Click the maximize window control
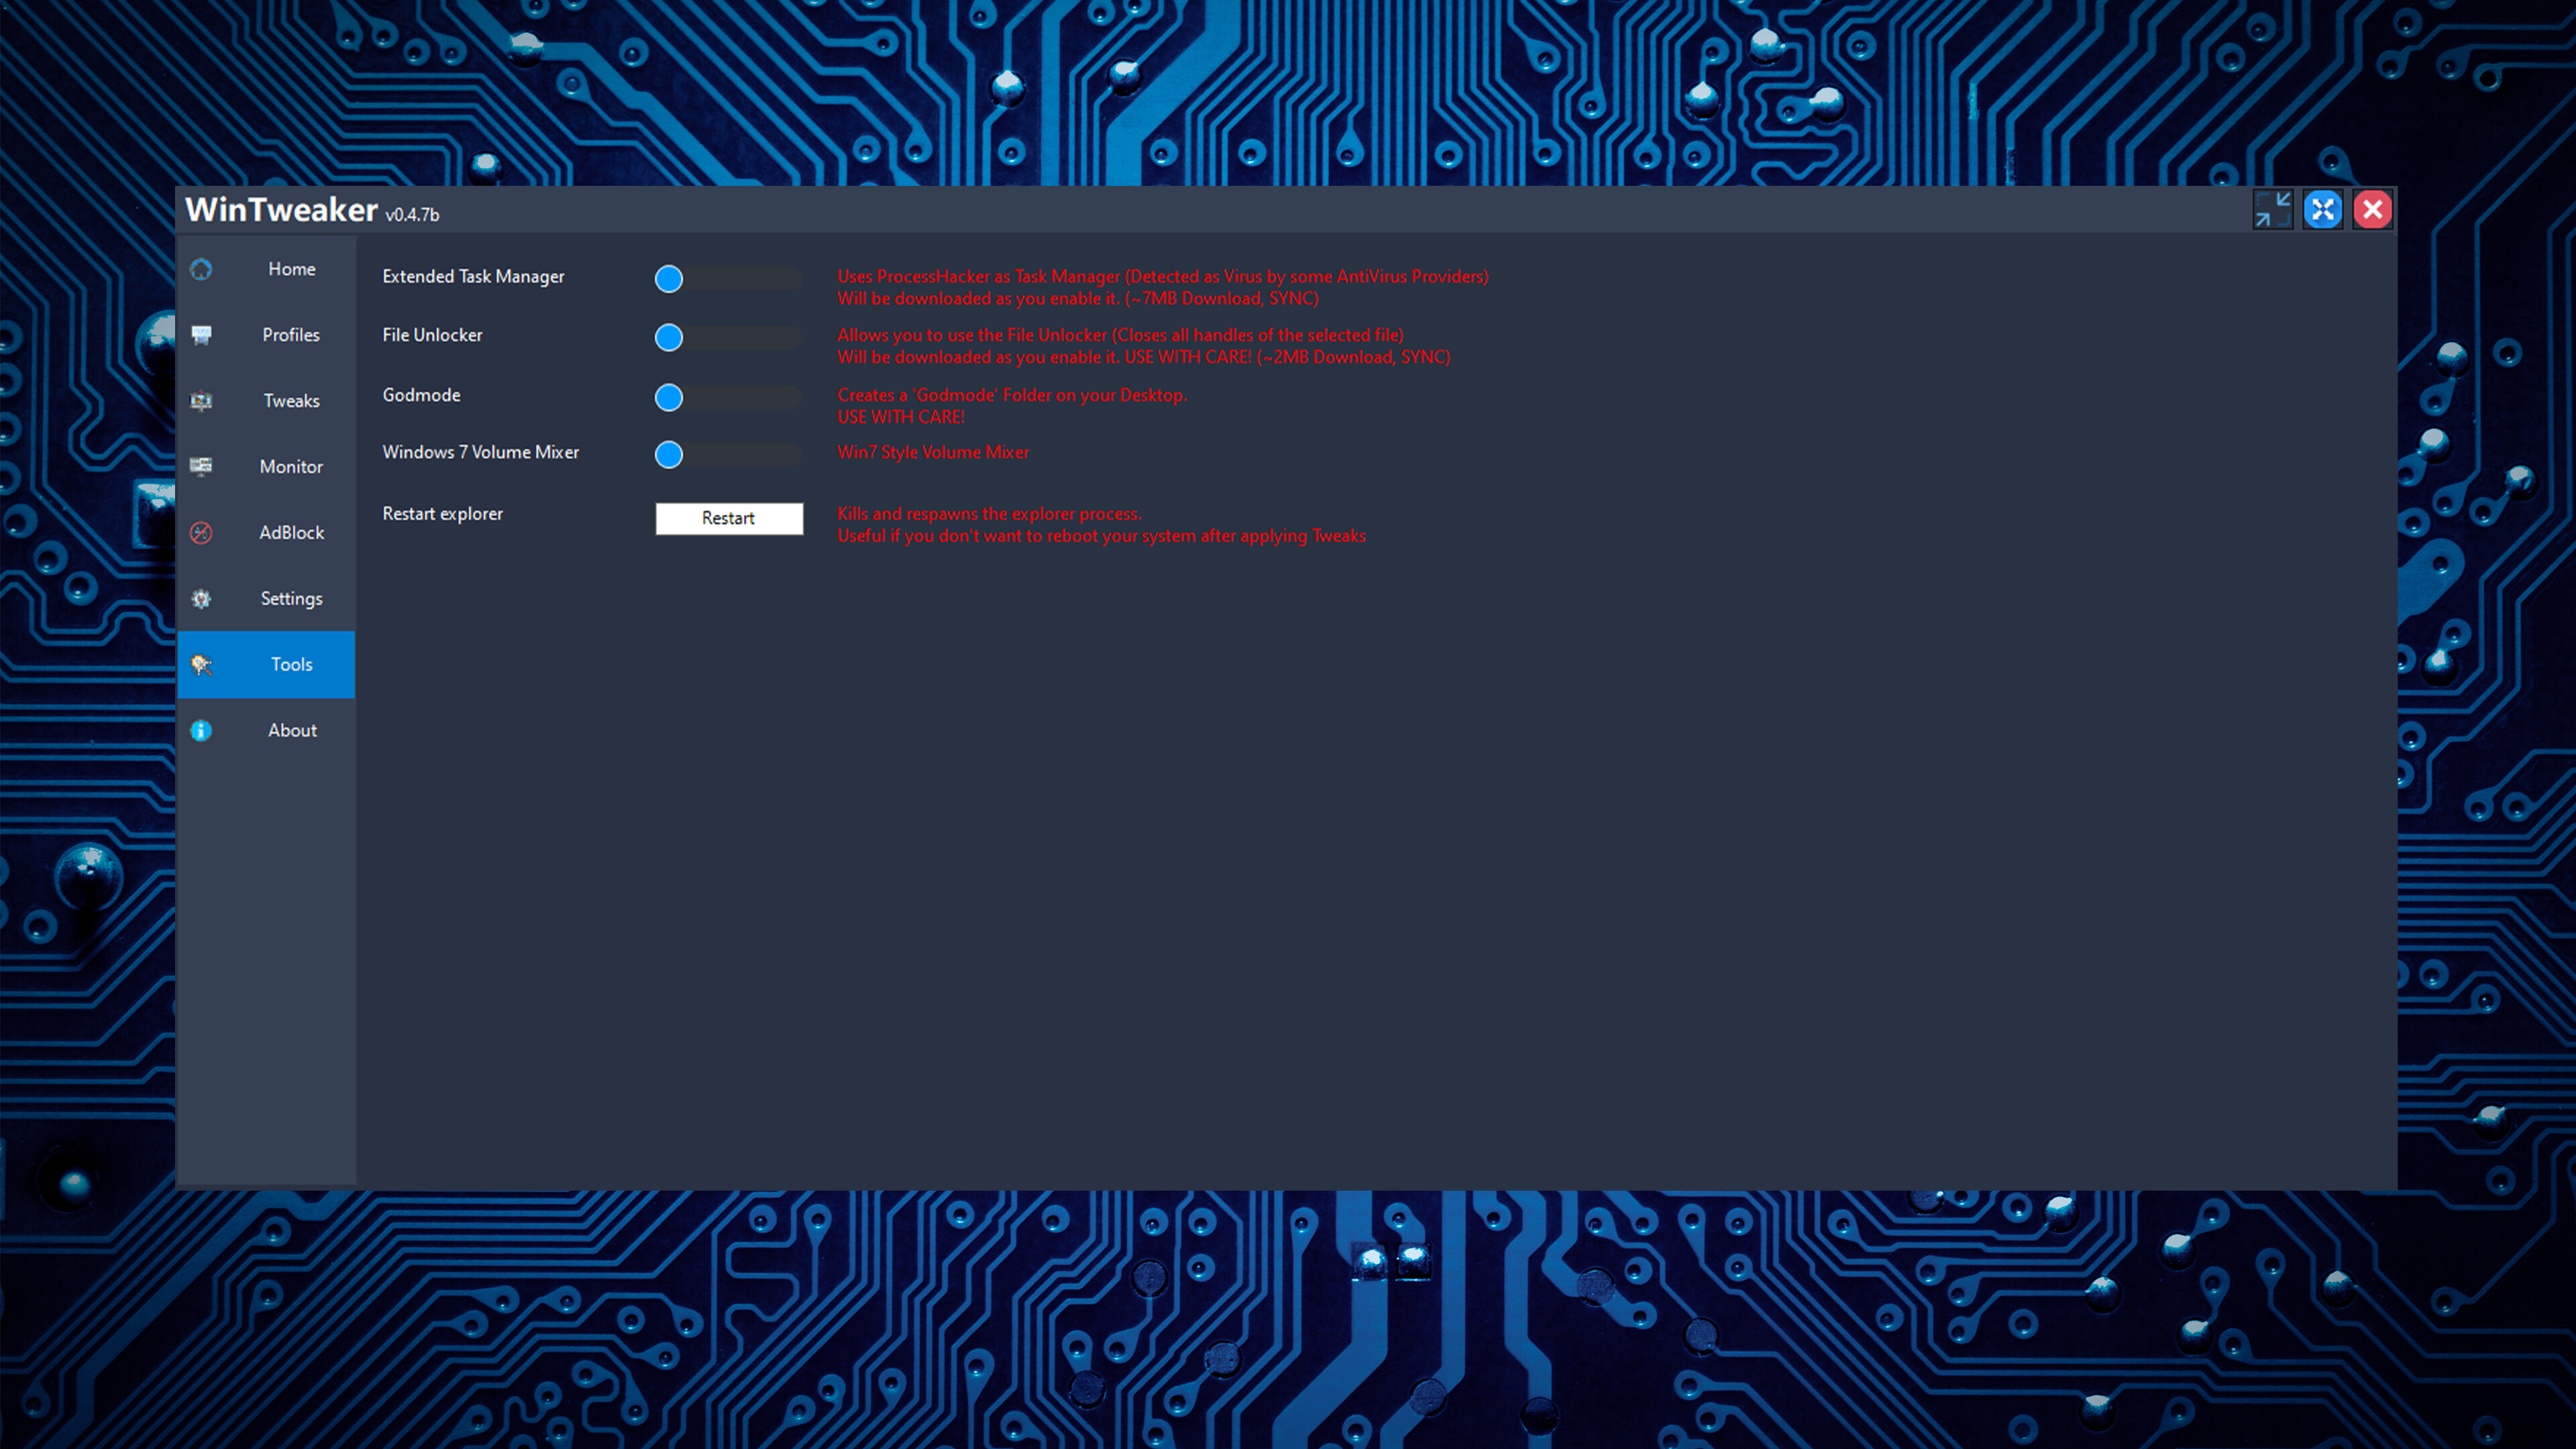Image resolution: width=2576 pixels, height=1449 pixels. click(2323, 209)
